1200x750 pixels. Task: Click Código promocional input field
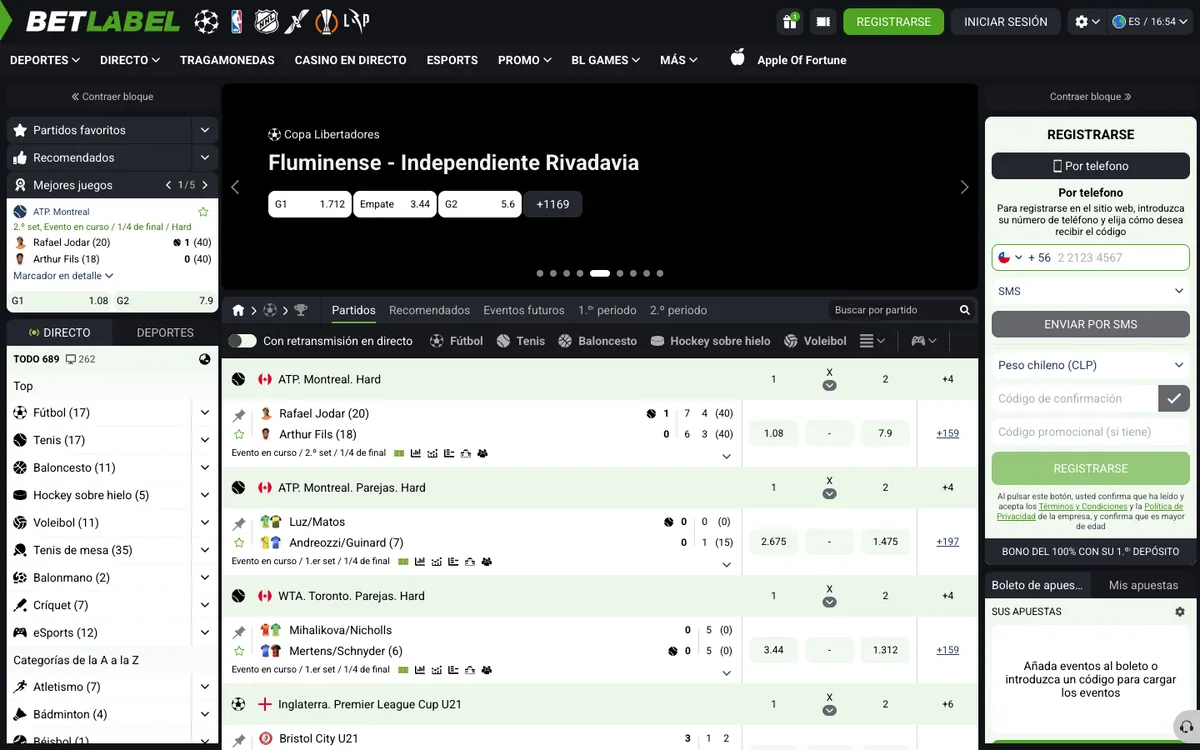tap(1091, 432)
